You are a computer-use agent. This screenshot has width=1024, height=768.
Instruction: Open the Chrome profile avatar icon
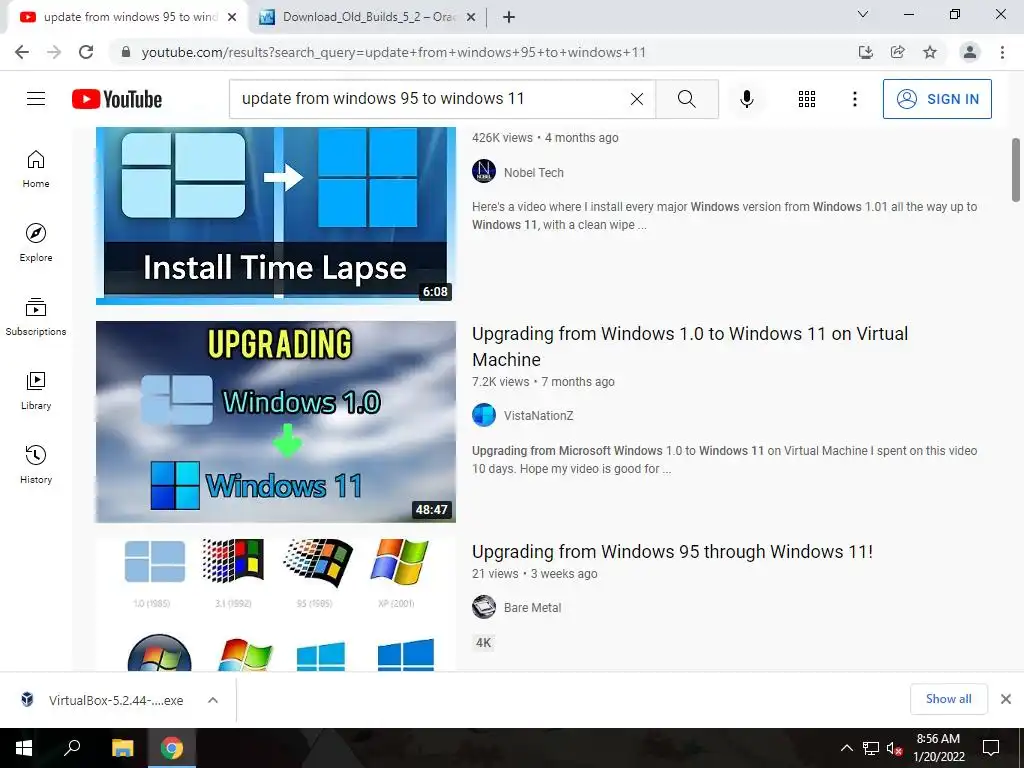coord(970,52)
